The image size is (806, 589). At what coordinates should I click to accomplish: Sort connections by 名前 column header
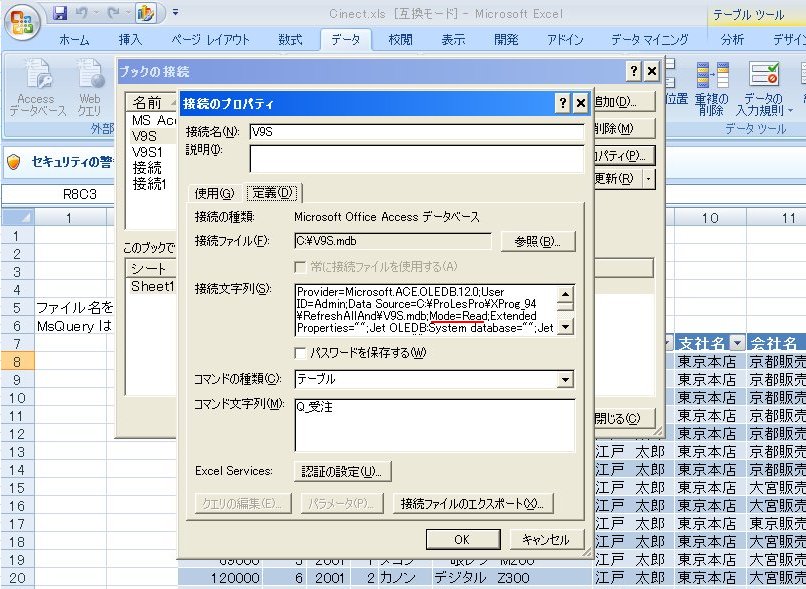(151, 102)
